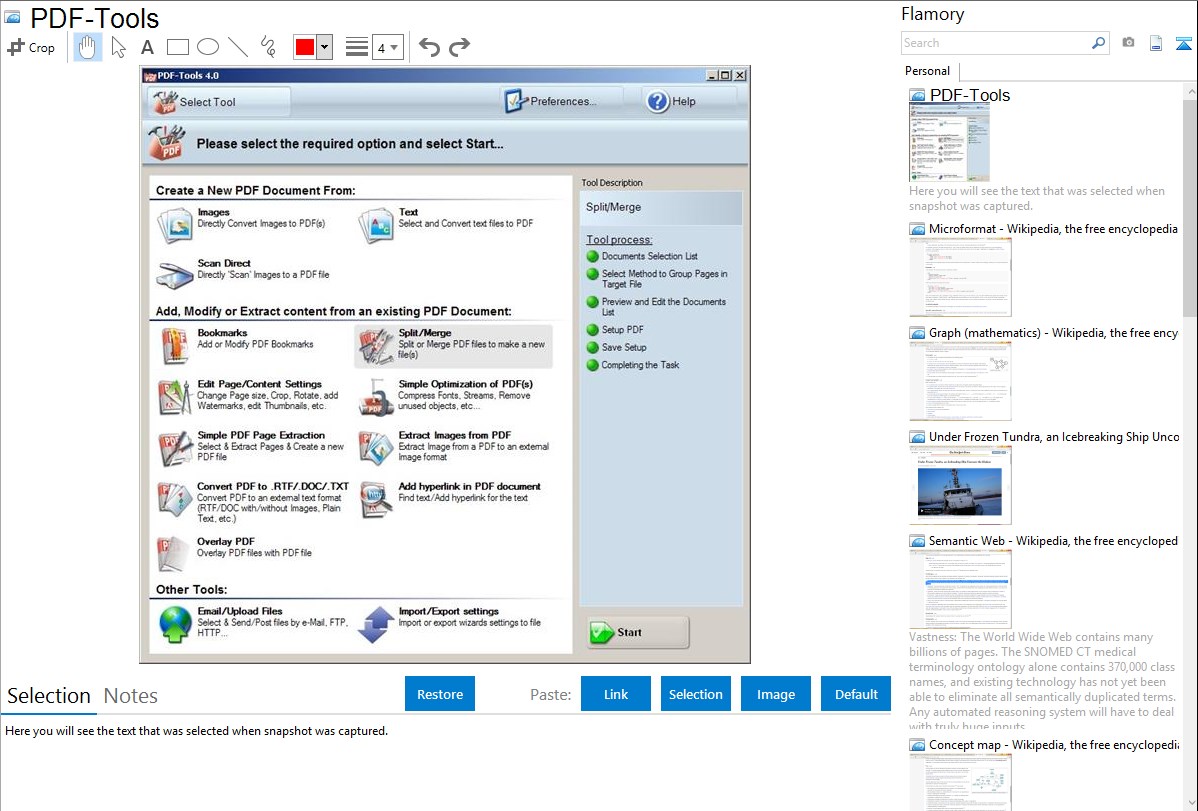Choose the arrow pointer tool
The height and width of the screenshot is (811, 1198).
coord(118,47)
